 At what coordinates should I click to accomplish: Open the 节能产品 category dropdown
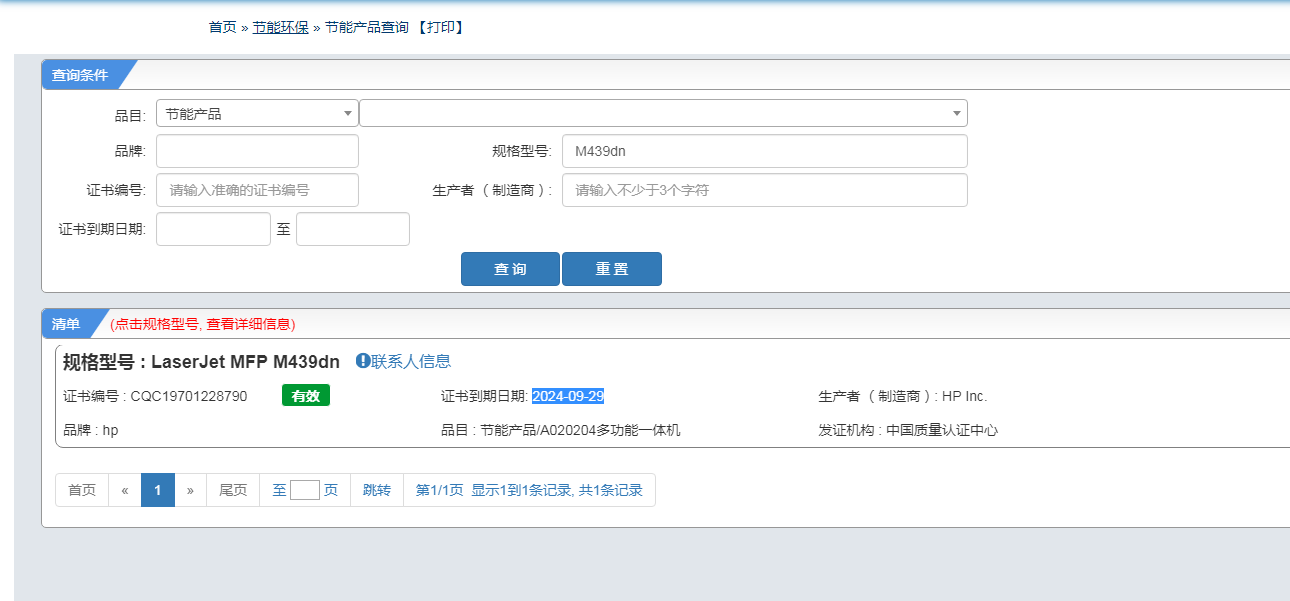tap(257, 114)
